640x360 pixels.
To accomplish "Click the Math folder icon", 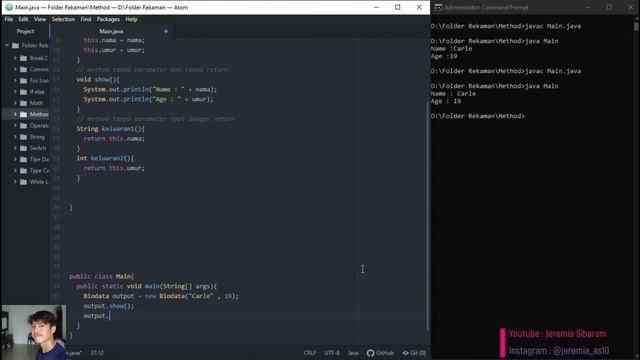I will click(x=23, y=103).
